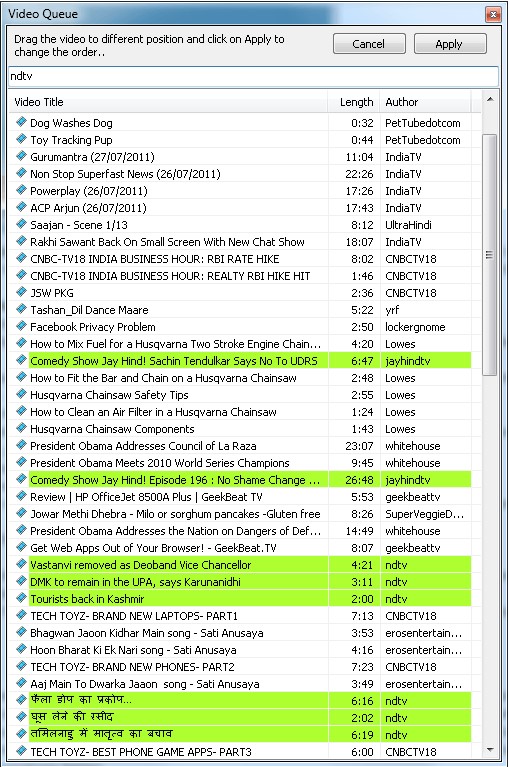Click the icon beside Sachin Tendulkar Says No To UDRS
Screen dimensions: 508x767
click(x=21, y=360)
